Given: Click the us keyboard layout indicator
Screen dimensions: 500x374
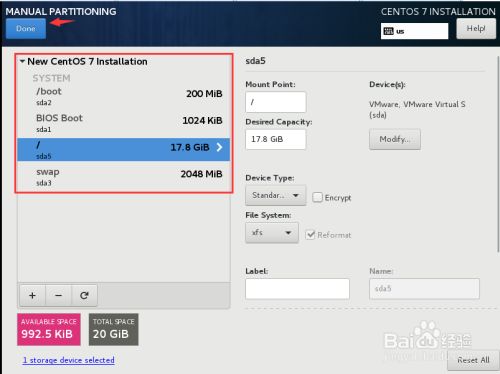Looking at the screenshot, I should [x=414, y=31].
